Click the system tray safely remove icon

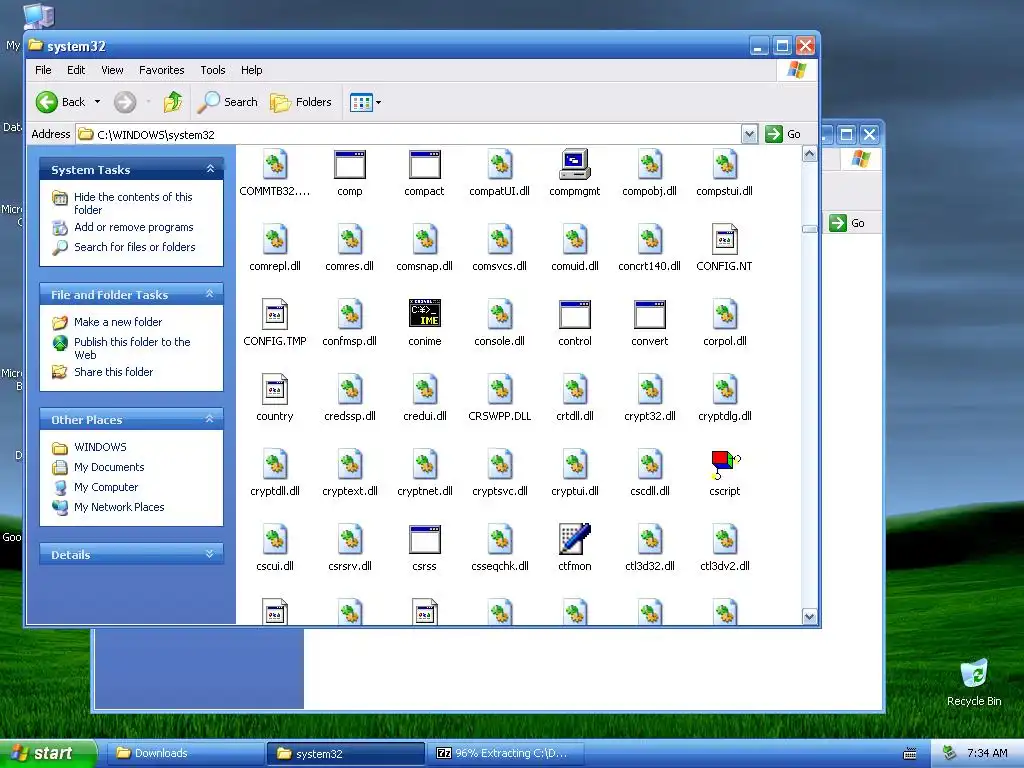coord(950,753)
